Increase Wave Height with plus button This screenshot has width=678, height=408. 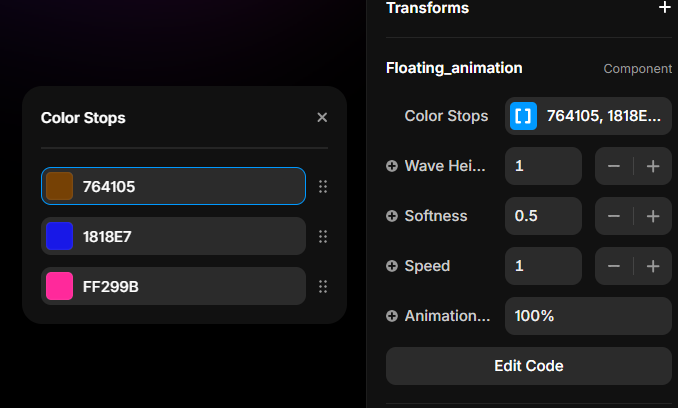(653, 166)
